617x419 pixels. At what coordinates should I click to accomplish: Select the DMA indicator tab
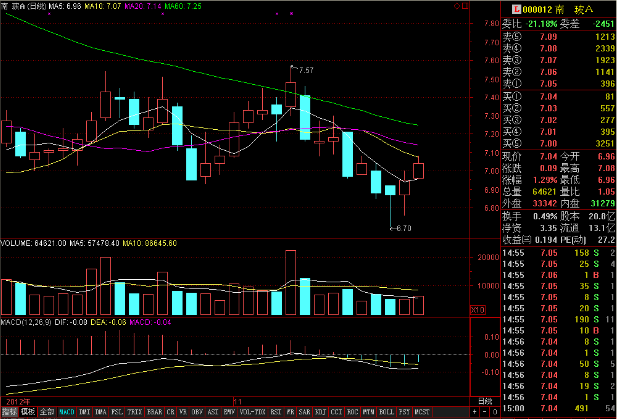pyautogui.click(x=101, y=412)
